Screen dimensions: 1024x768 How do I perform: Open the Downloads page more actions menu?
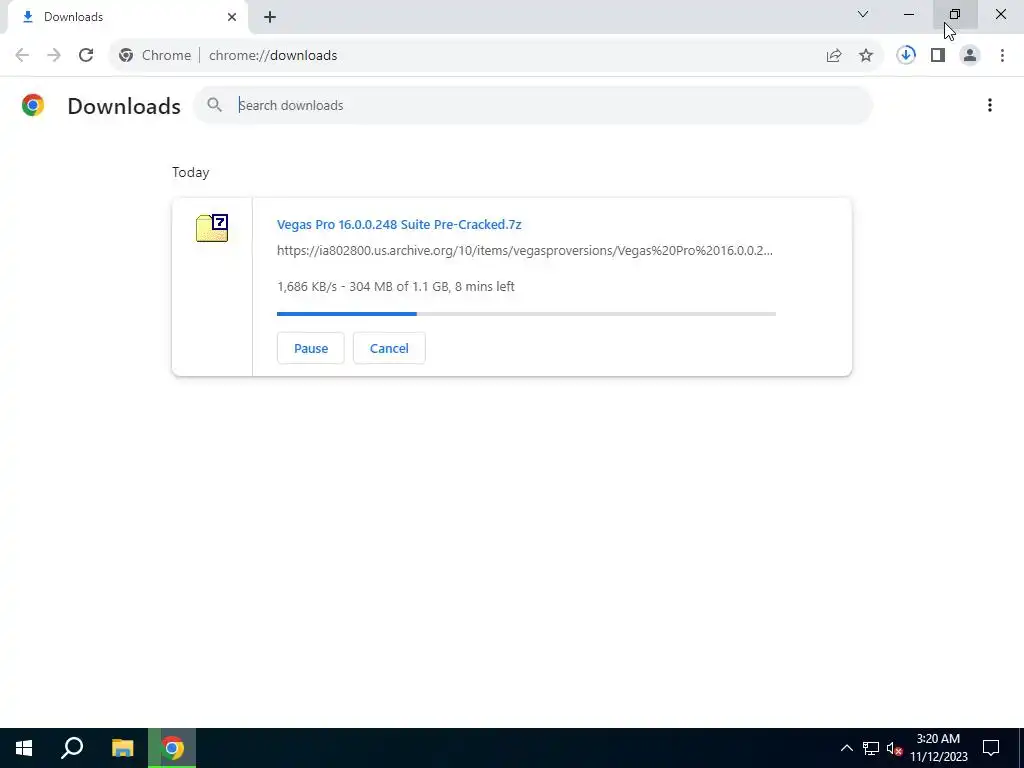[990, 105]
